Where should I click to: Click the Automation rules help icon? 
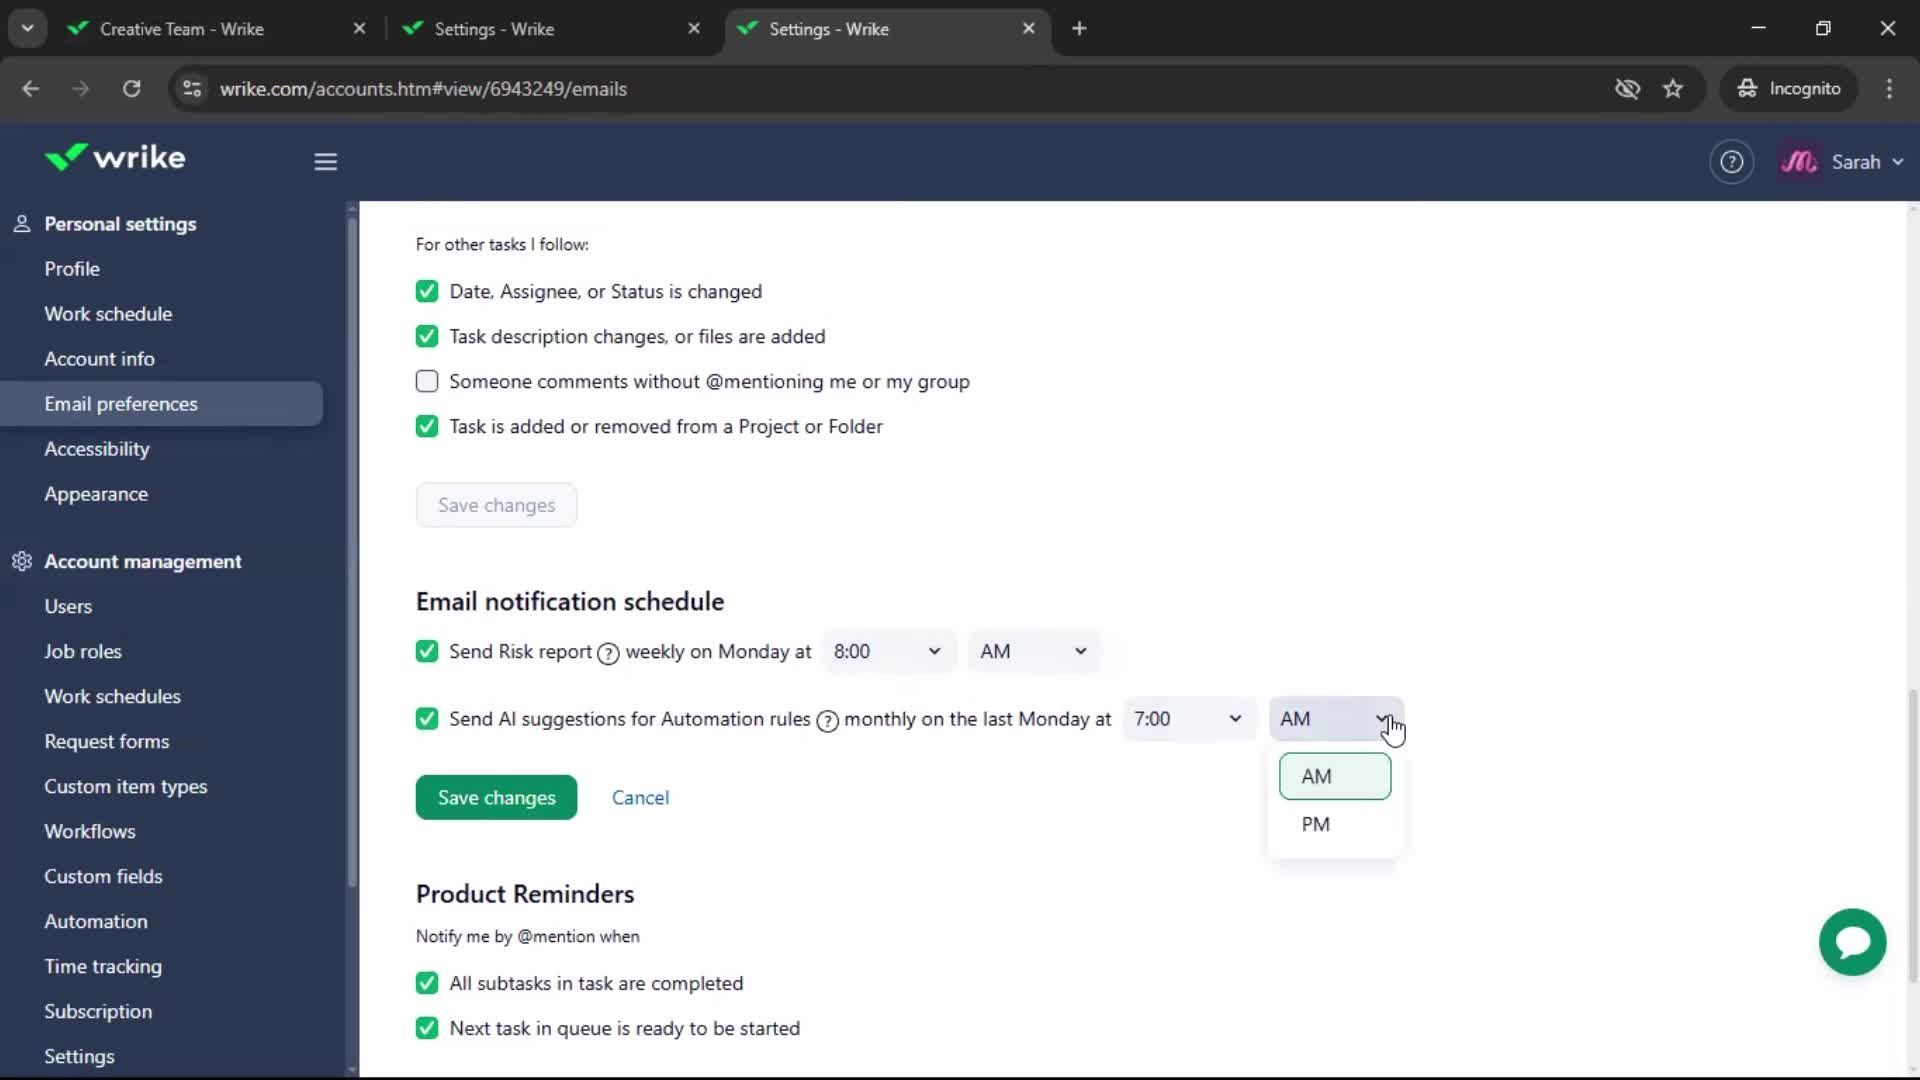tap(827, 721)
